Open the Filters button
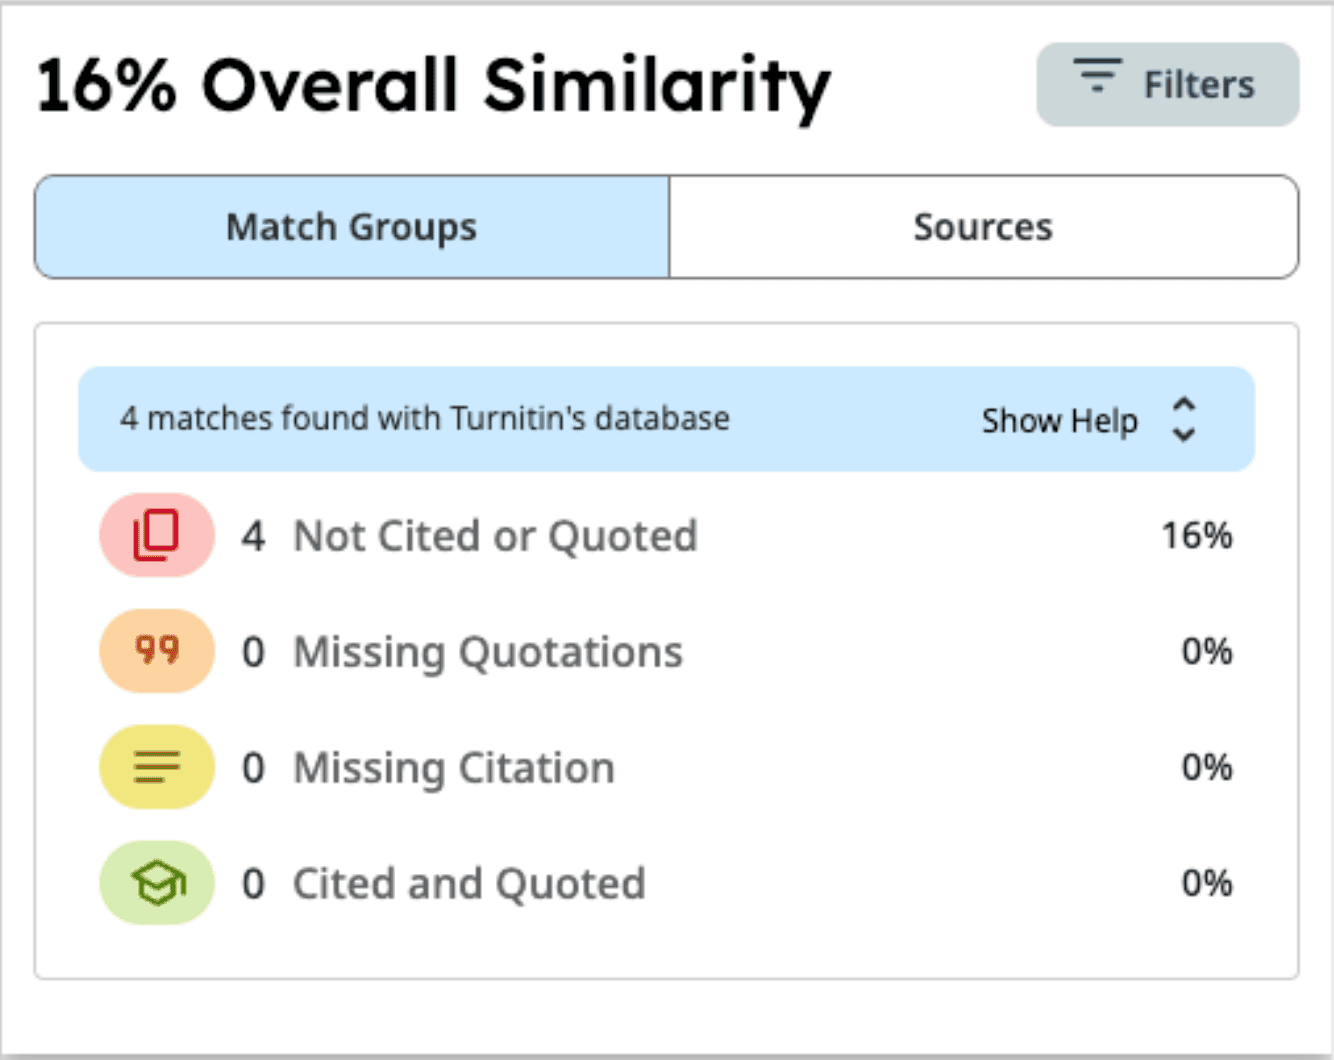This screenshot has height=1060, width=1334. (1167, 85)
